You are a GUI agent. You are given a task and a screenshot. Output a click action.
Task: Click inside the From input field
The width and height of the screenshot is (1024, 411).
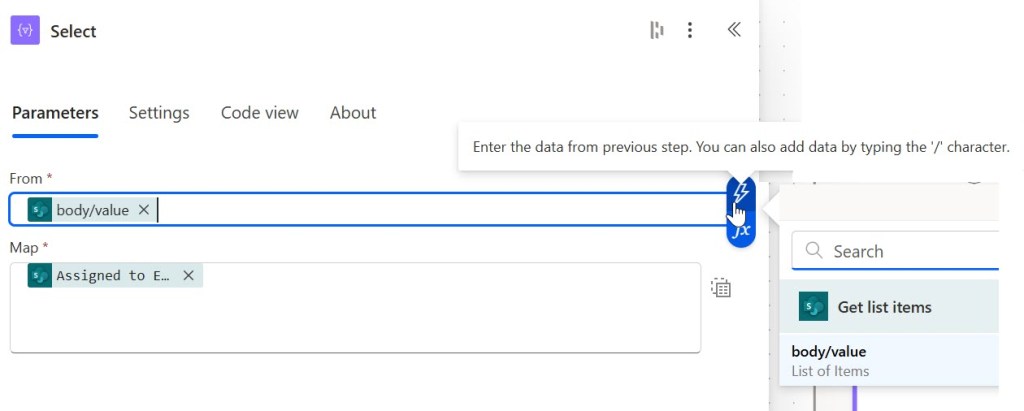[440, 210]
